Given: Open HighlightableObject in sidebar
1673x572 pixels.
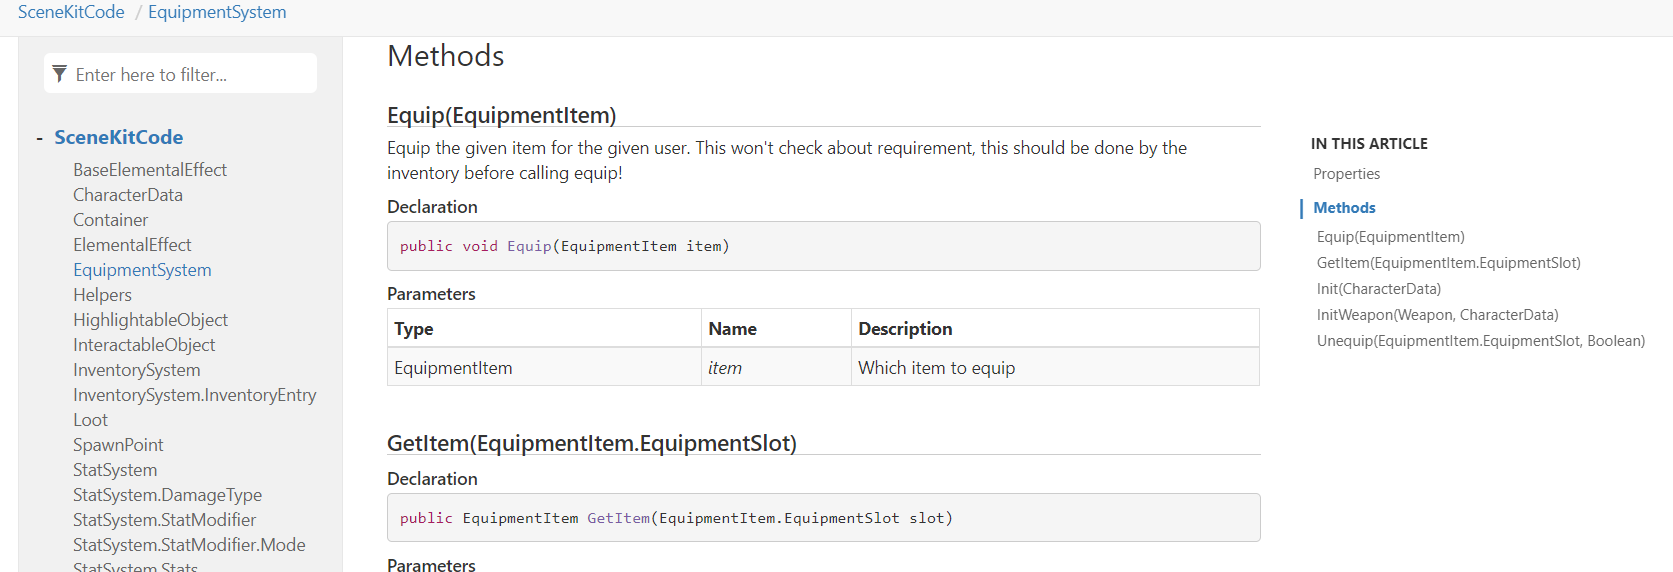Looking at the screenshot, I should tap(150, 320).
